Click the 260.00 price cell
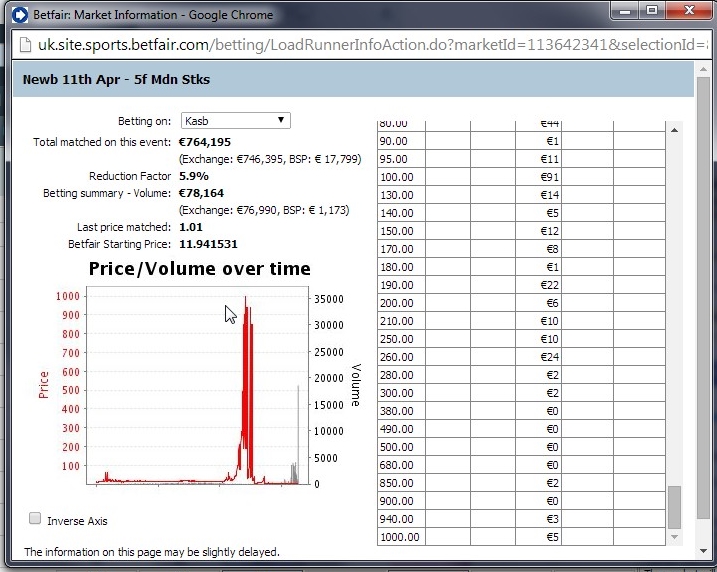The image size is (717, 572). tap(401, 357)
